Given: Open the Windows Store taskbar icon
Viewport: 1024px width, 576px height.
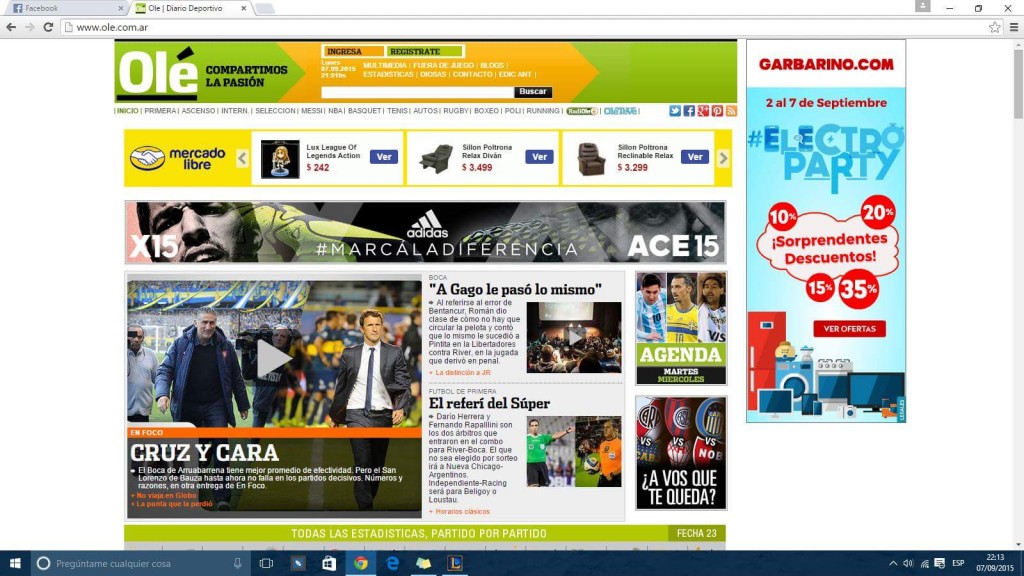Looking at the screenshot, I should click(328, 563).
